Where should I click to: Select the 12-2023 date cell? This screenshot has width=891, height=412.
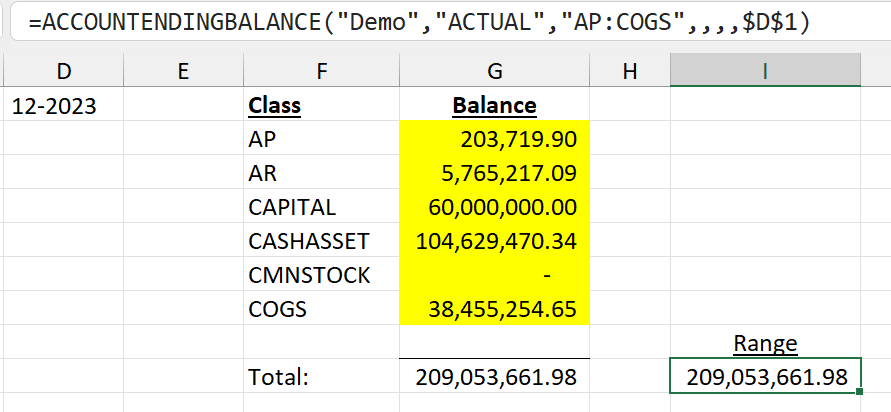pyautogui.click(x=64, y=104)
